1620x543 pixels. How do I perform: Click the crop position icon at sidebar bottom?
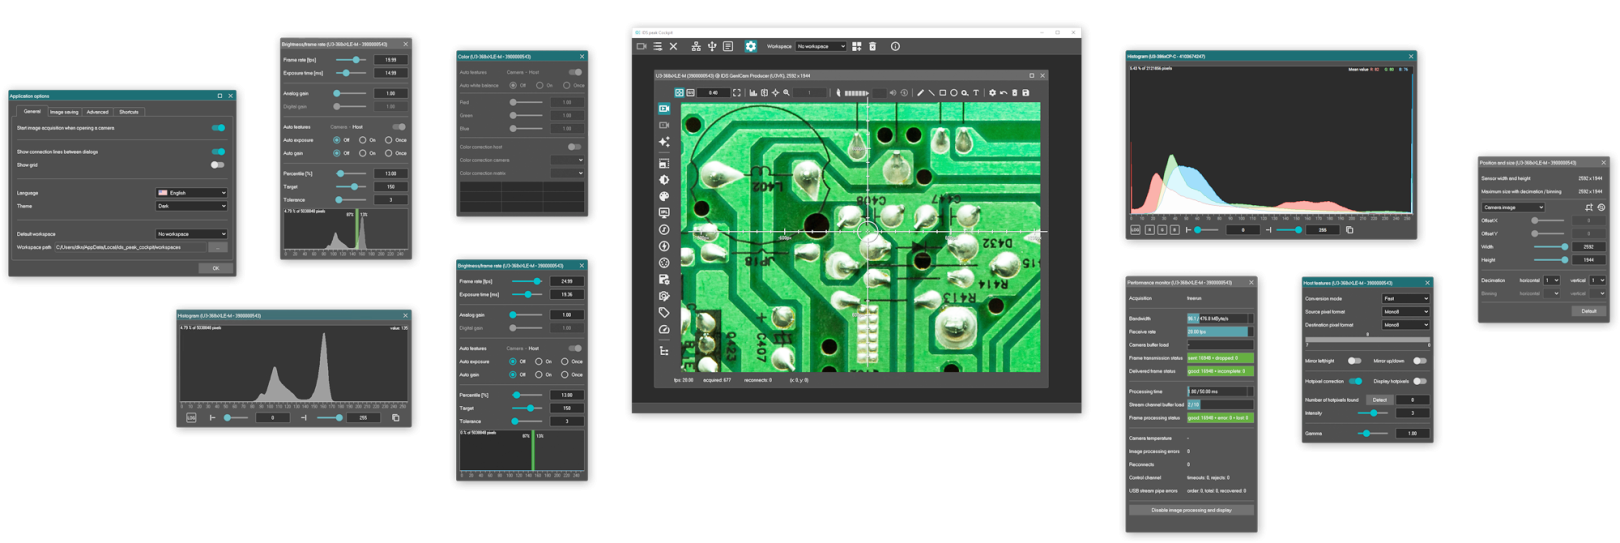click(664, 352)
